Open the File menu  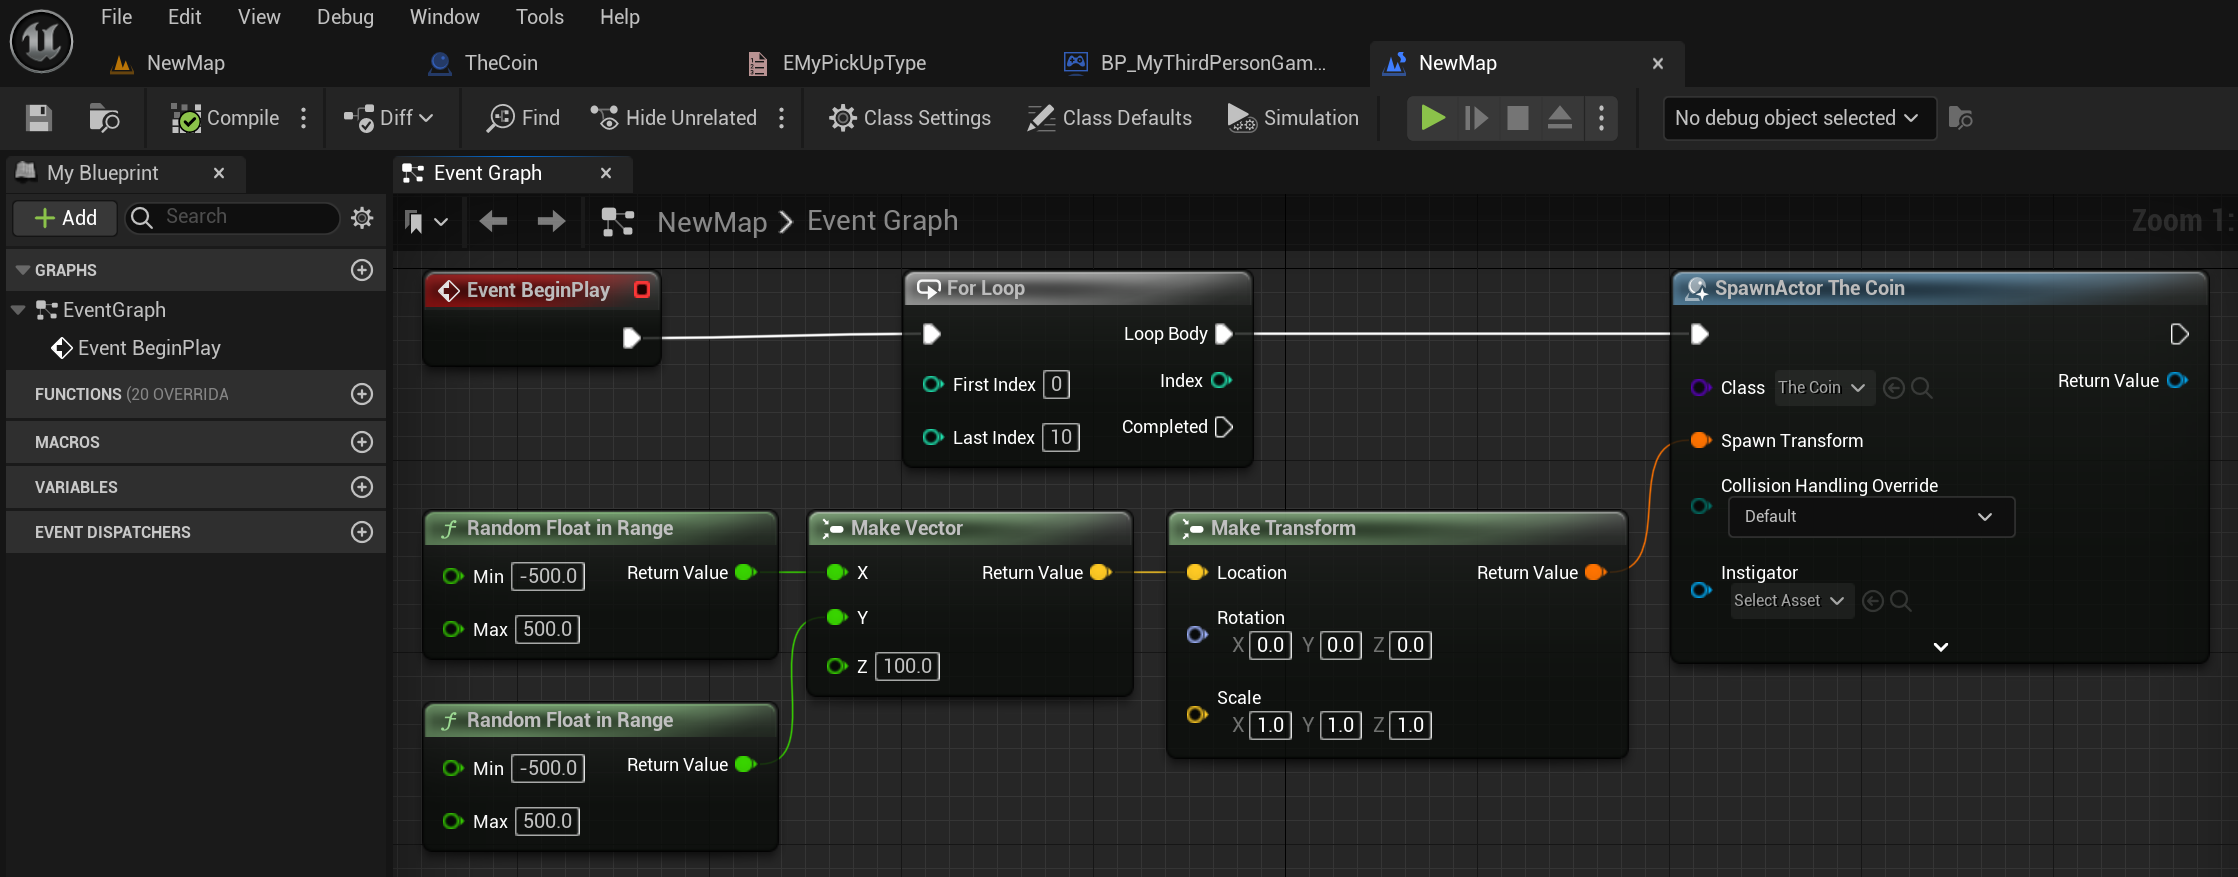pos(116,17)
